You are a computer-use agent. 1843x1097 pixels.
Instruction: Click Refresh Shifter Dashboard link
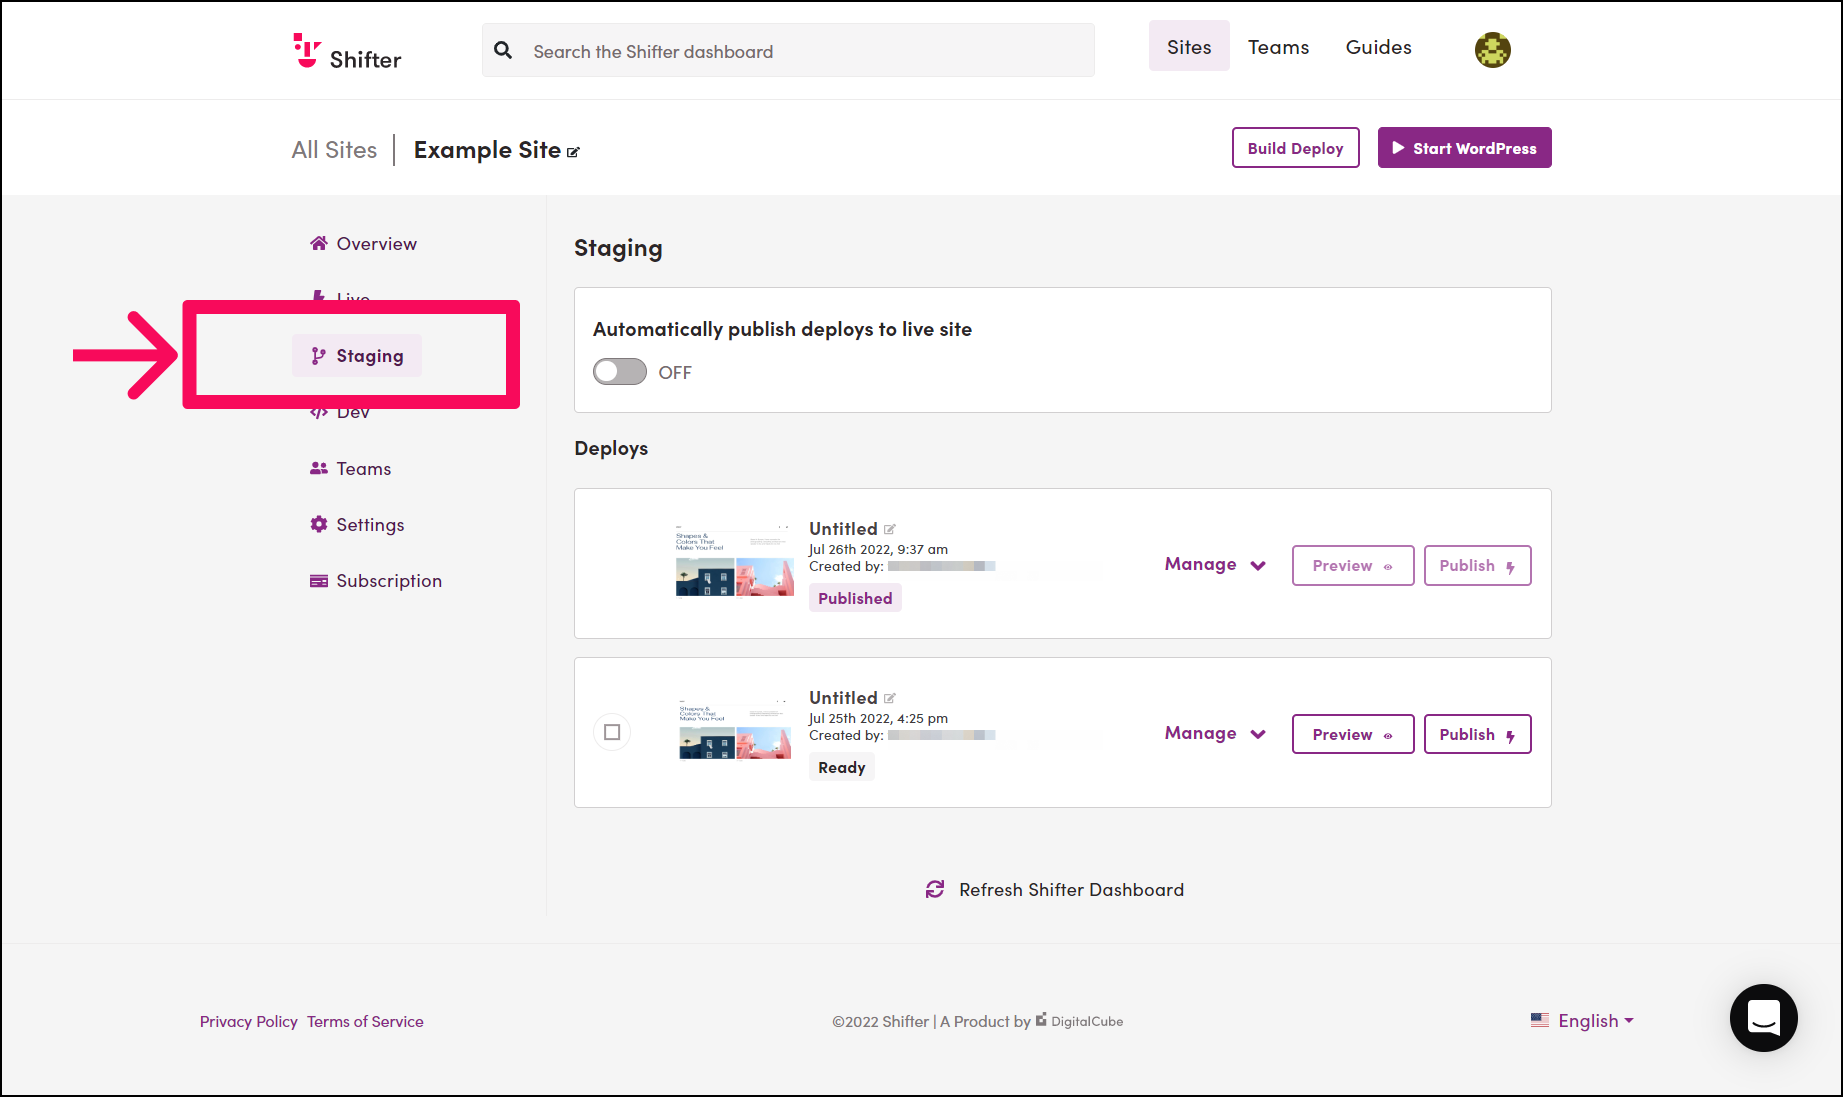1055,890
